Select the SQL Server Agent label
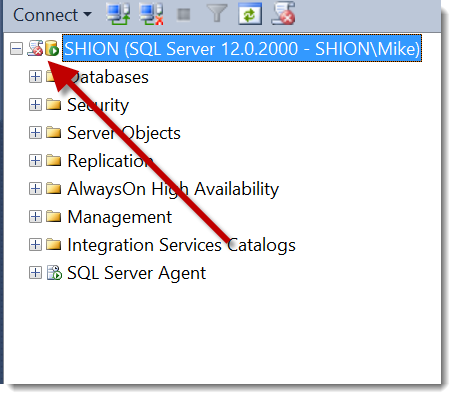The height and width of the screenshot is (410, 475). (x=136, y=273)
